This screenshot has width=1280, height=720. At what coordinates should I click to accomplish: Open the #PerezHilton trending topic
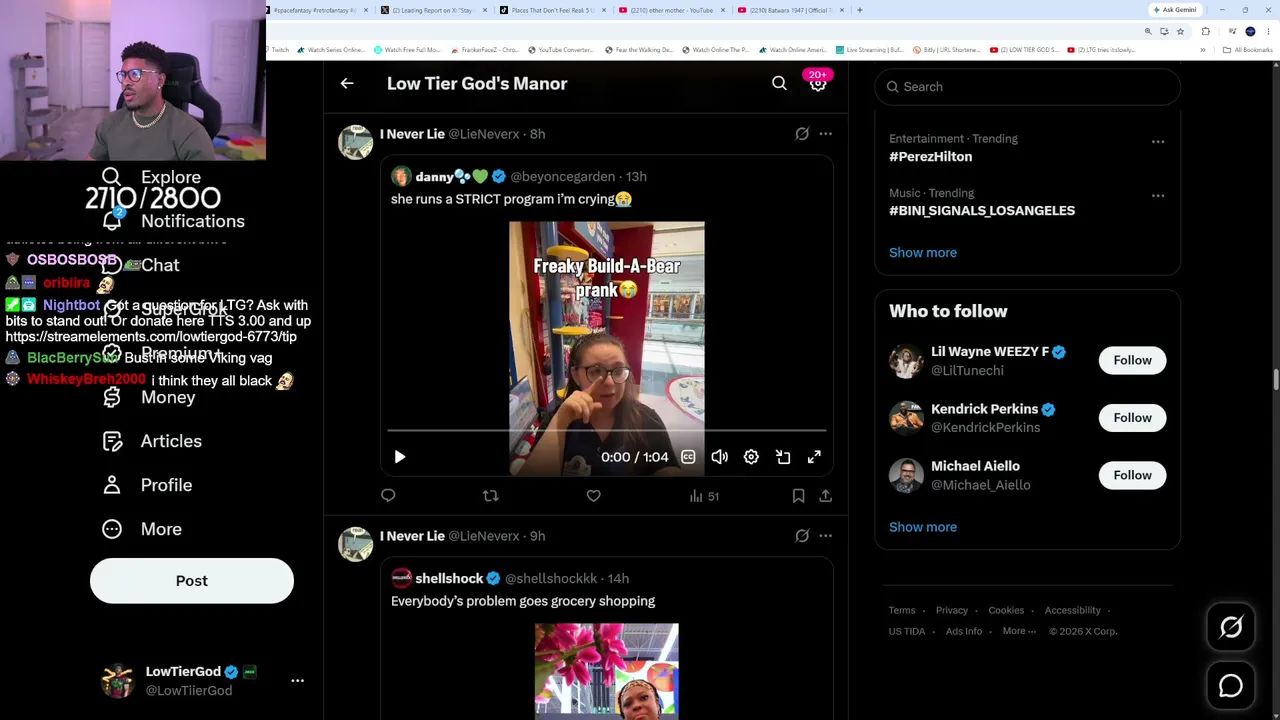point(930,157)
